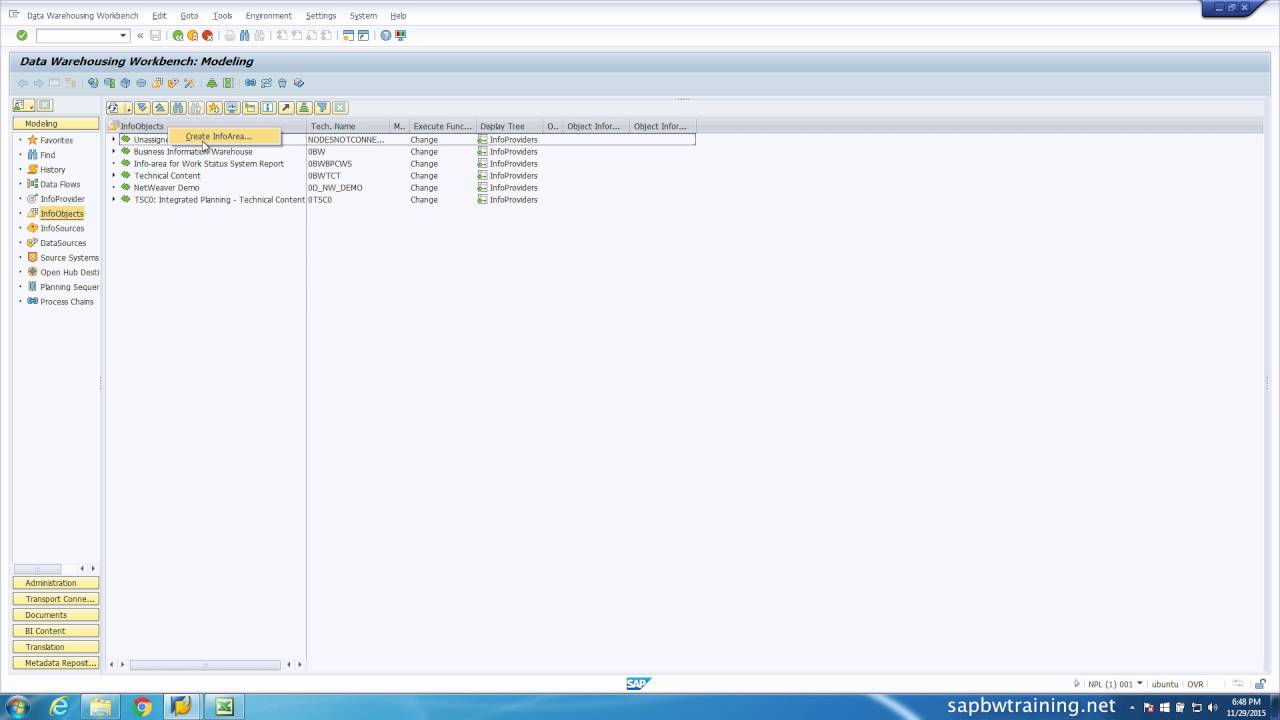This screenshot has height=720, width=1280.
Task: Select DataSources in the Modeling tree
Action: coord(62,243)
